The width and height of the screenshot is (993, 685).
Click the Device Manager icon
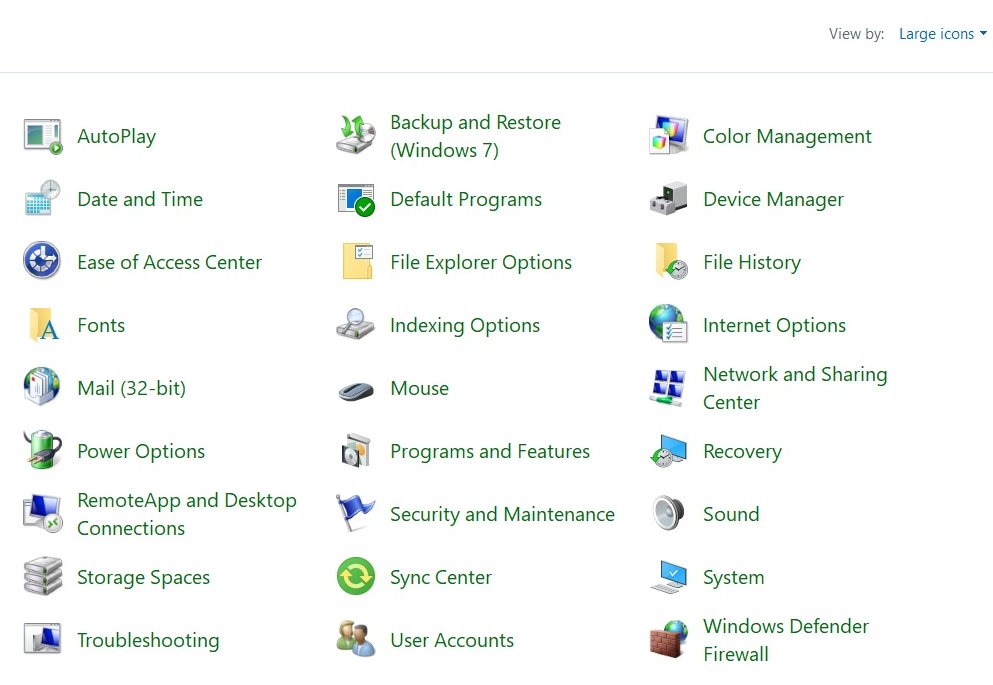click(x=668, y=198)
